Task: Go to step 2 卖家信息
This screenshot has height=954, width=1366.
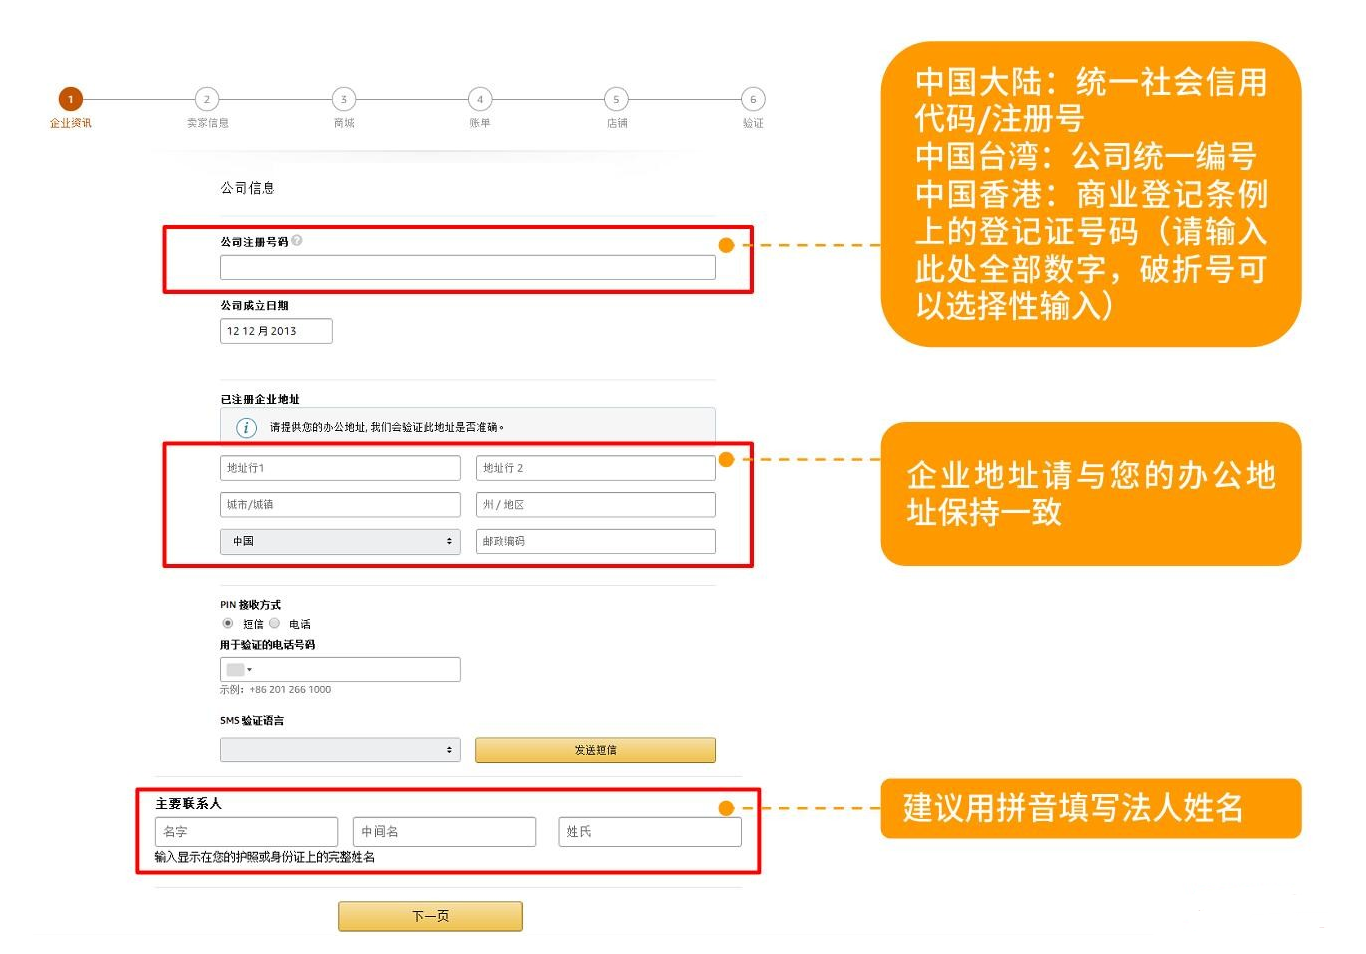Action: (x=207, y=99)
